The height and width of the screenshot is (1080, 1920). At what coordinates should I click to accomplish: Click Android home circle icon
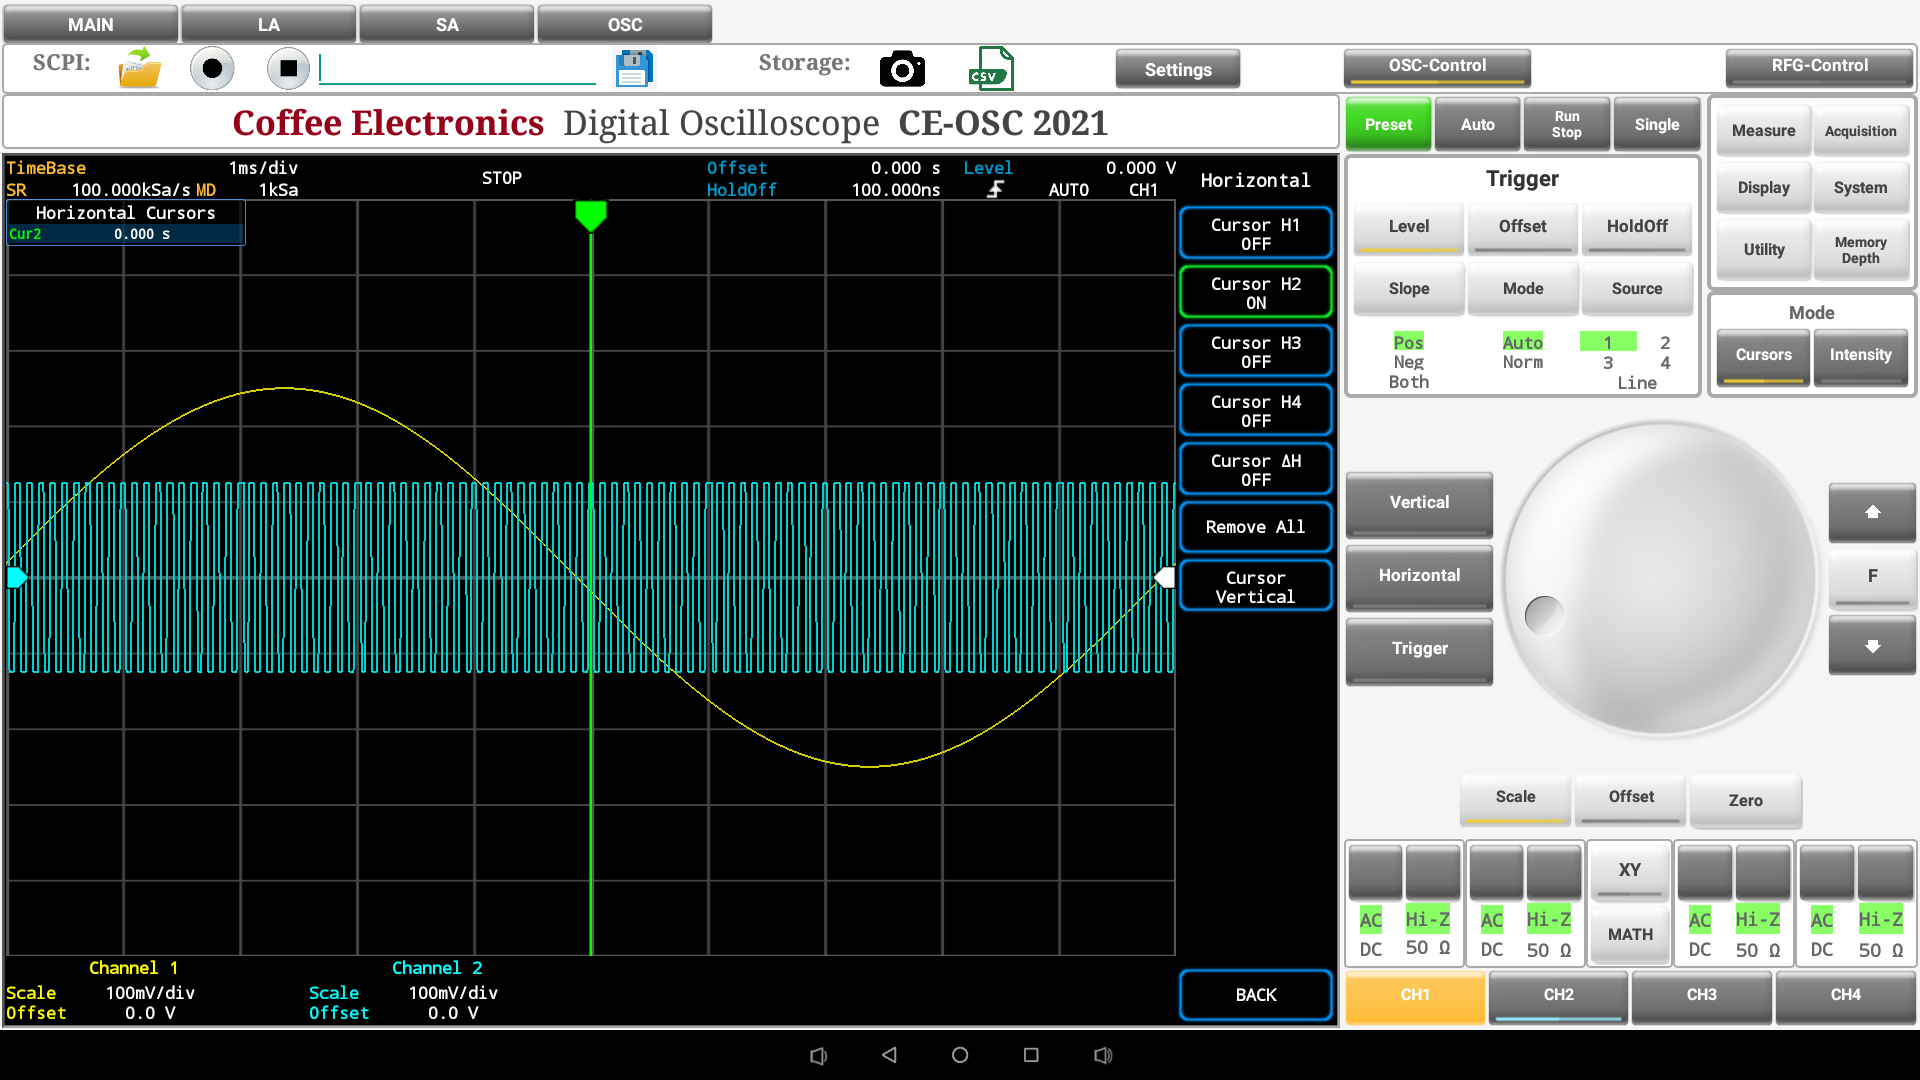[x=960, y=1055]
